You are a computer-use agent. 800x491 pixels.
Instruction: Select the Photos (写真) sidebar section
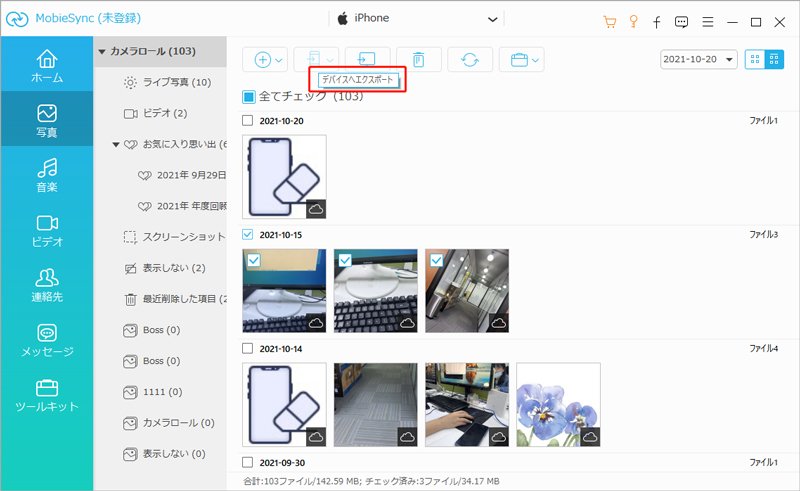pyautogui.click(x=47, y=120)
